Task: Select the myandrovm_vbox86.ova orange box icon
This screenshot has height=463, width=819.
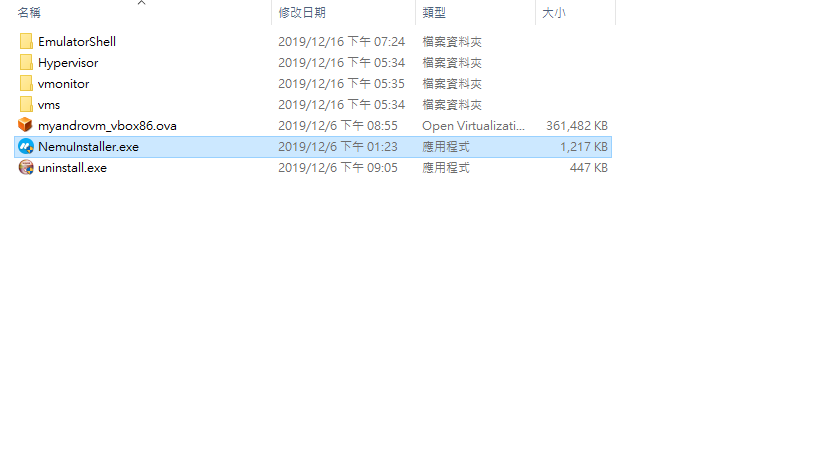Action: tap(25, 125)
